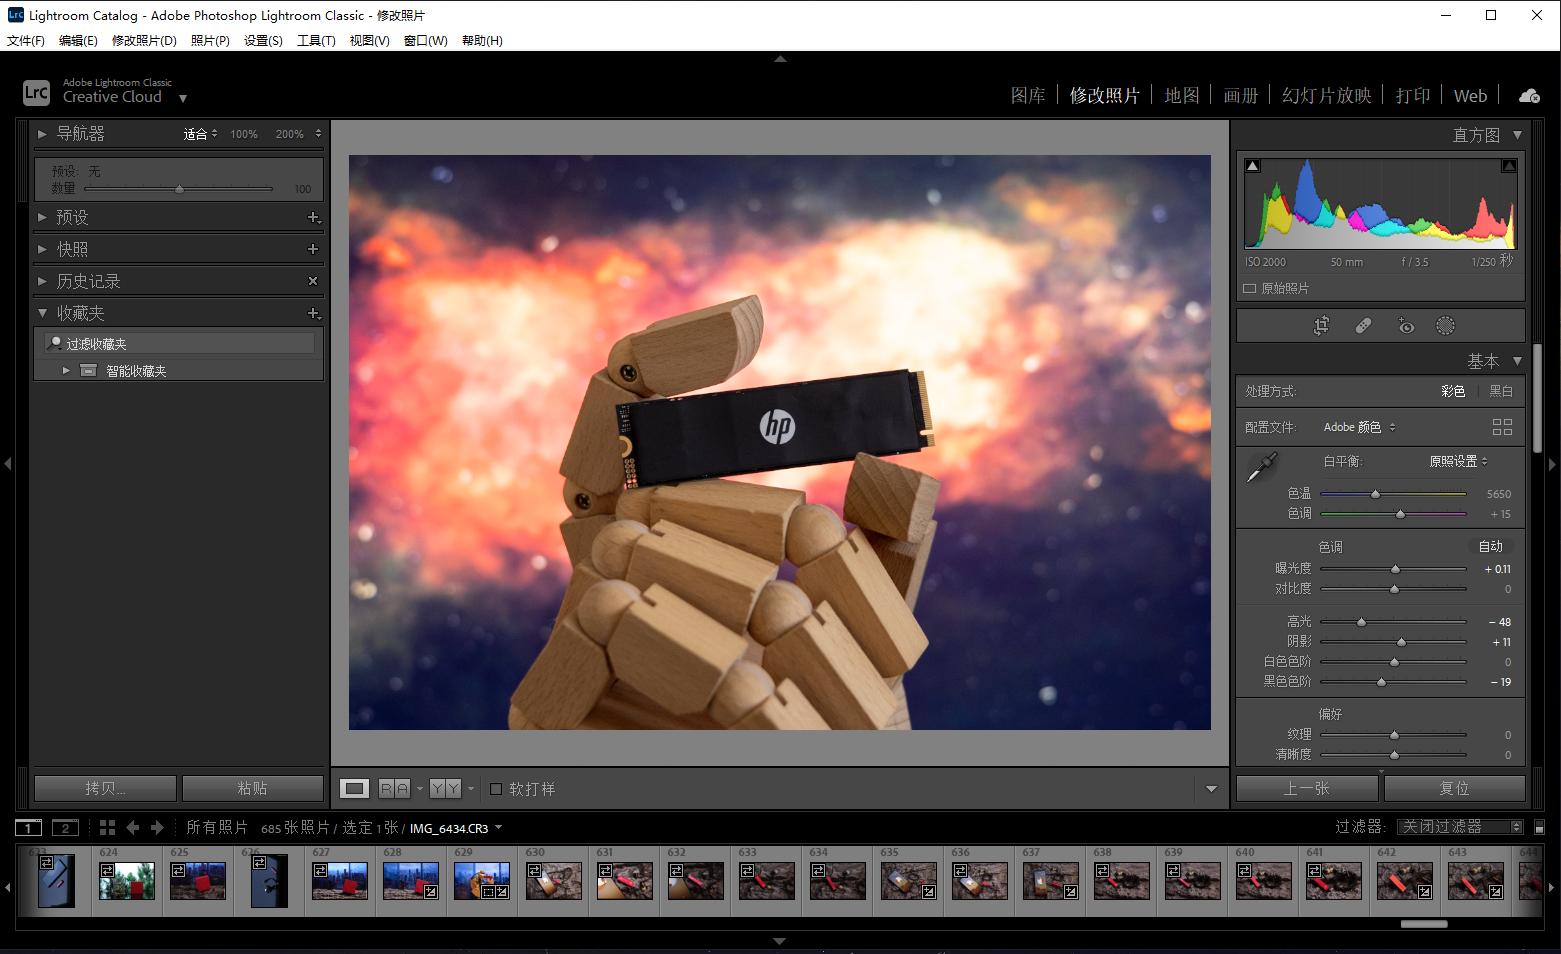This screenshot has height=954, width=1561.
Task: Select the Red Eye Correction tool
Action: [1406, 325]
